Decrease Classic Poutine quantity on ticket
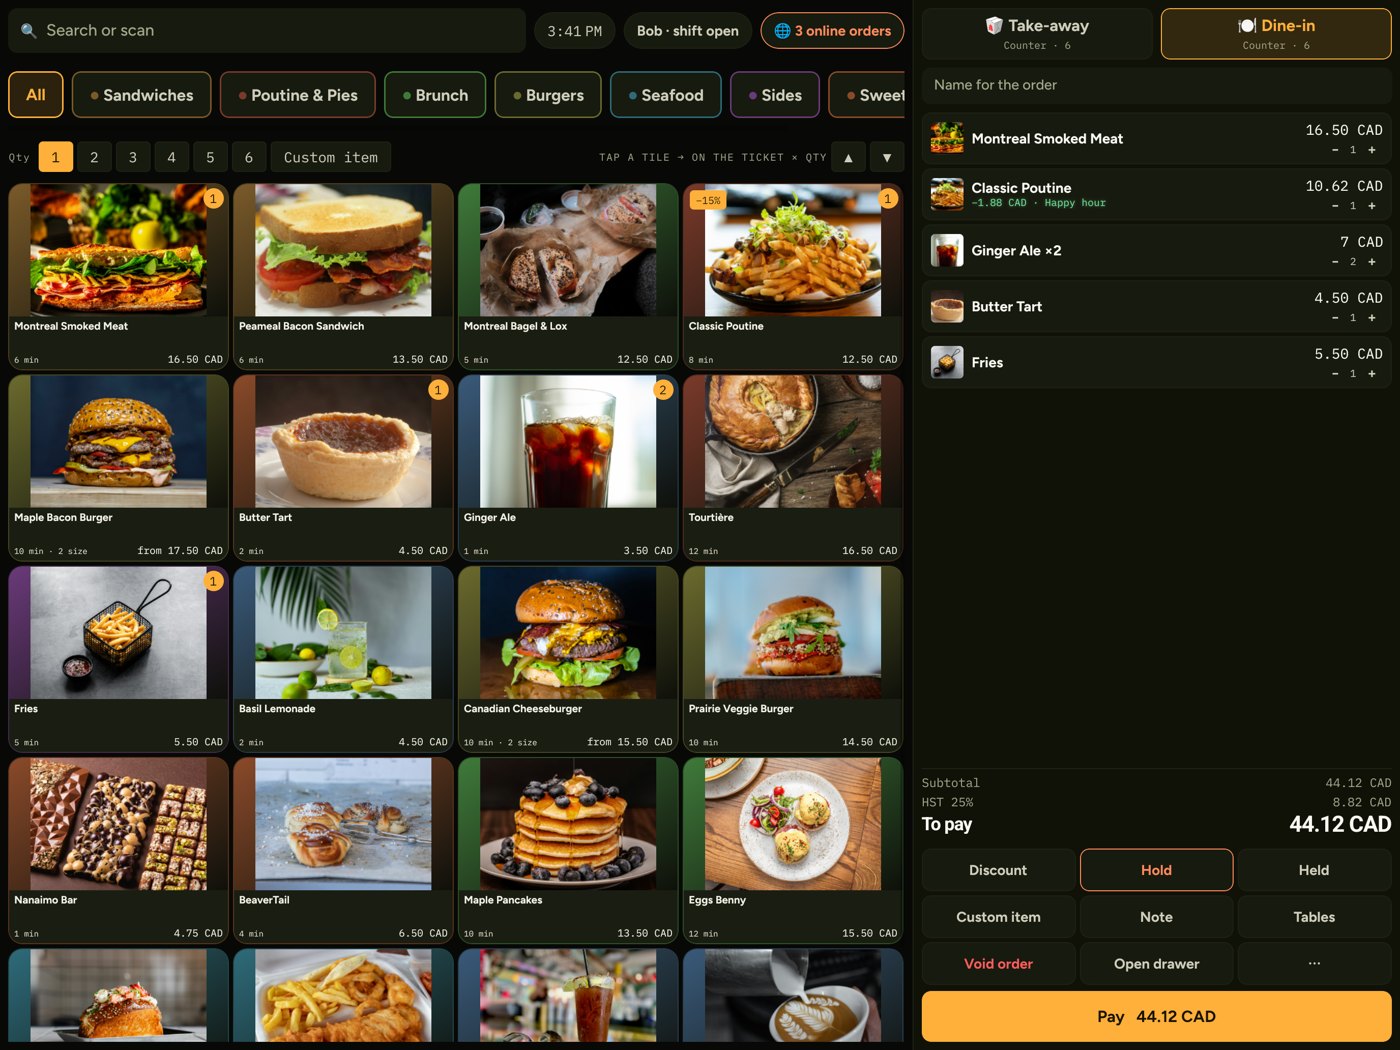Image resolution: width=1400 pixels, height=1050 pixels. pos(1335,206)
